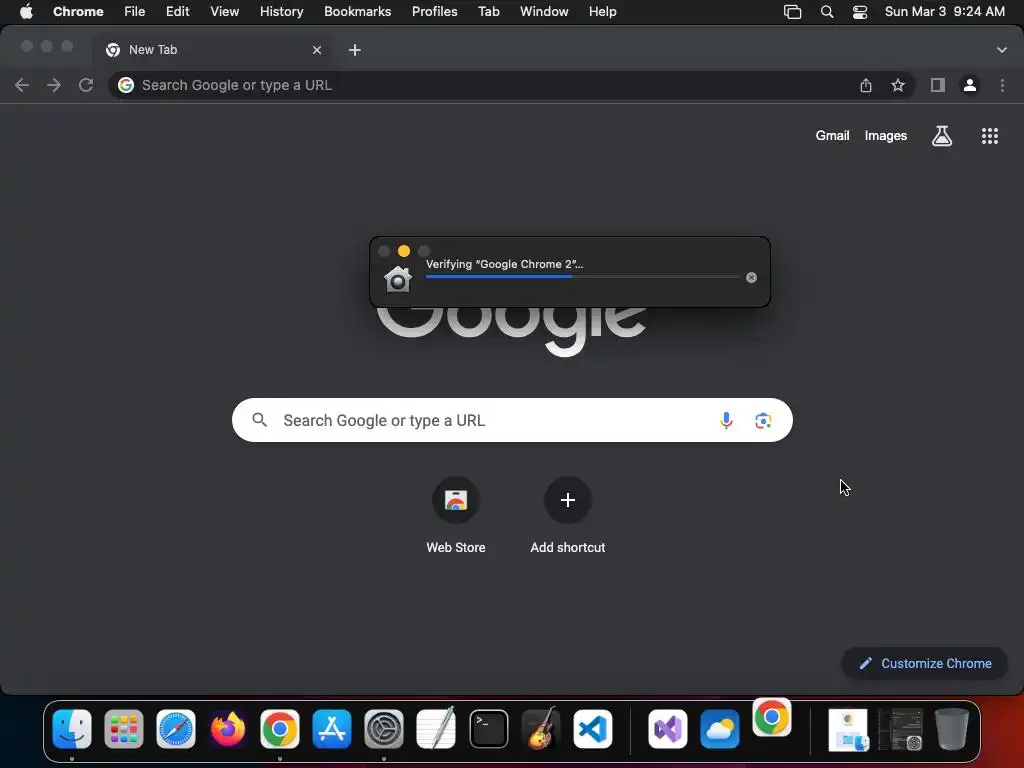Image resolution: width=1024 pixels, height=768 pixels.
Task: Open Control Center in menu bar
Action: click(x=860, y=12)
